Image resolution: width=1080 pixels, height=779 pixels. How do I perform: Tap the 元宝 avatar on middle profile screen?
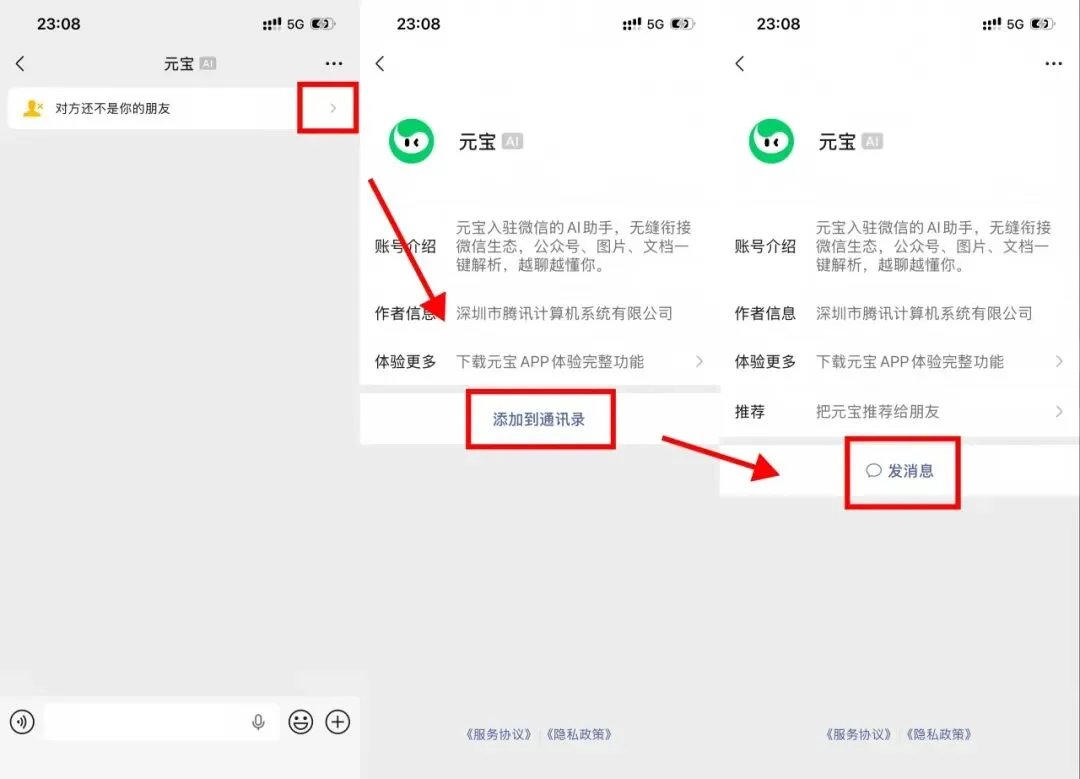(411, 141)
